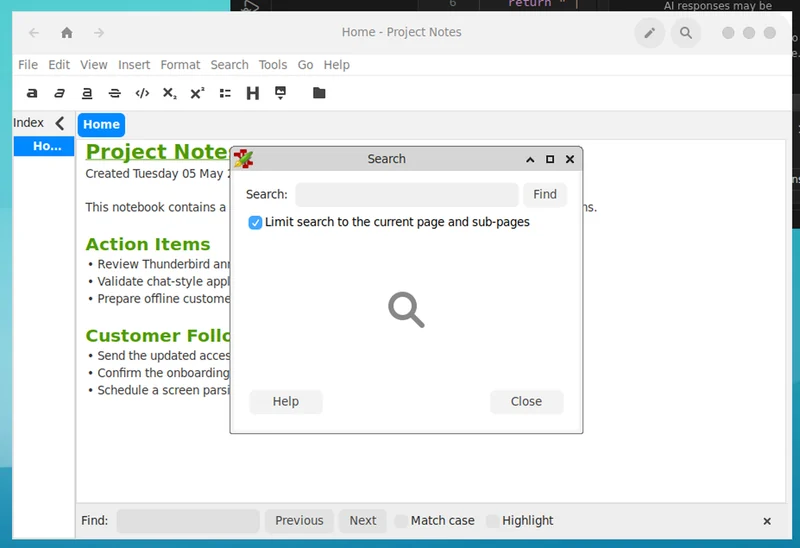Open the Edit menu
The image size is (800, 548).
[x=59, y=65]
